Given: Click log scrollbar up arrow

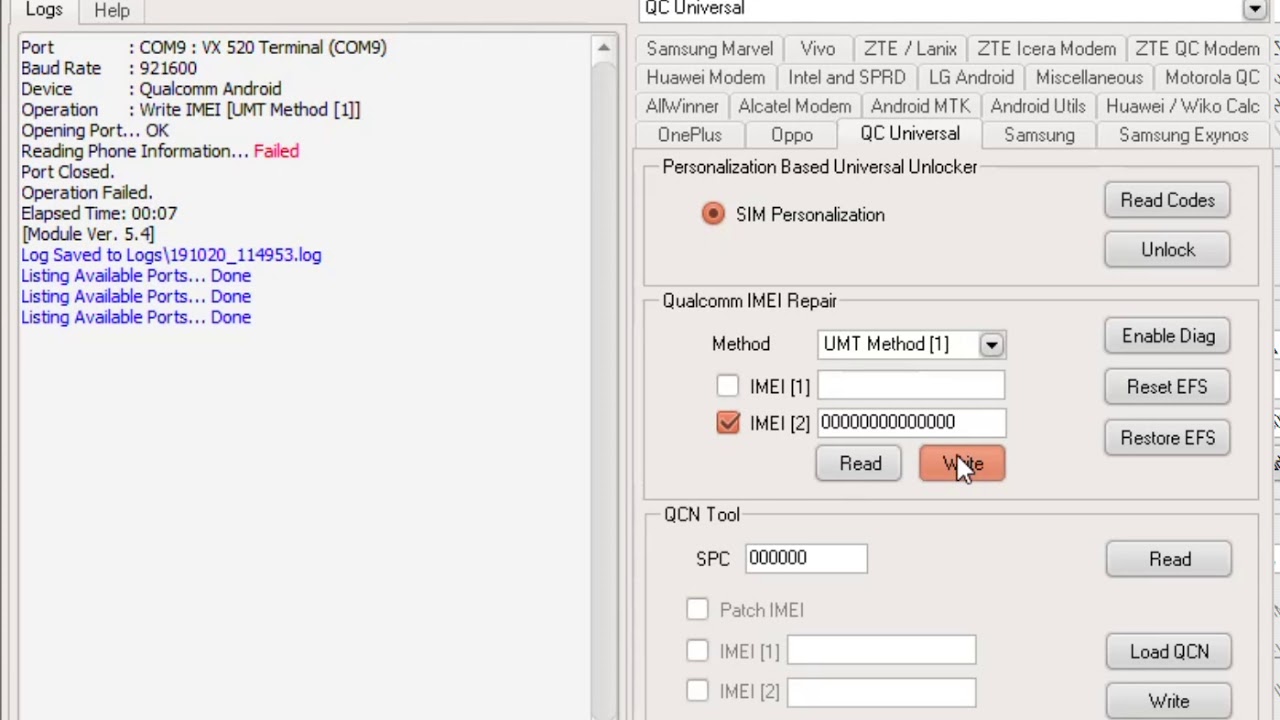Looking at the screenshot, I should pos(603,47).
